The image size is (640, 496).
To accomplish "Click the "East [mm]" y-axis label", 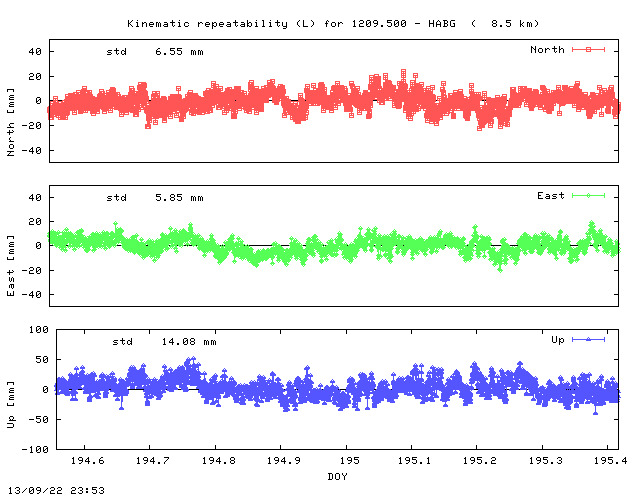I will point(11,266).
